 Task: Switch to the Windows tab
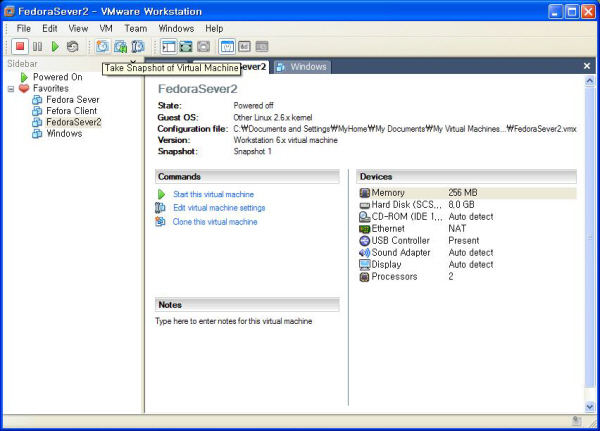[302, 67]
